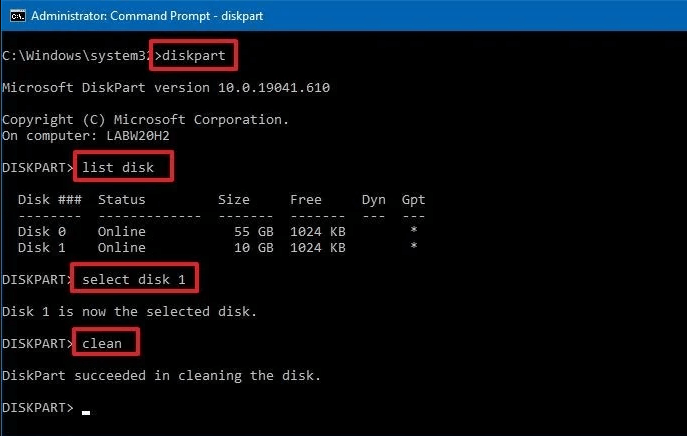Click the Command Prompt icon in title bar
The image size is (687, 436).
pyautogui.click(x=14, y=16)
